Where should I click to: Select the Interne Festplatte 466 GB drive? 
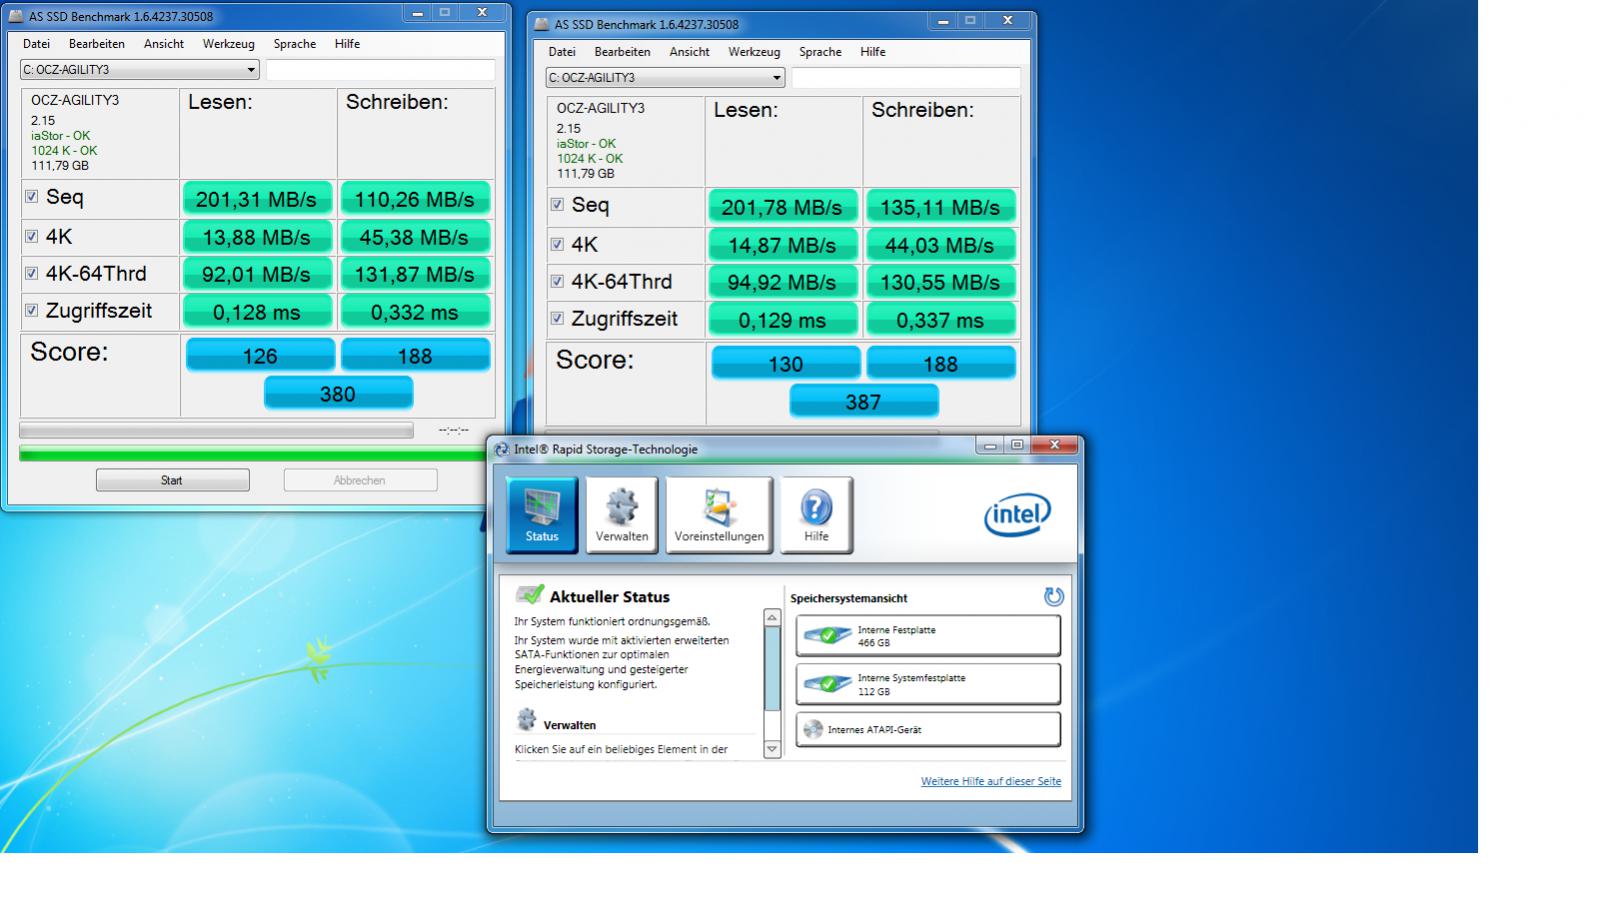coord(928,636)
